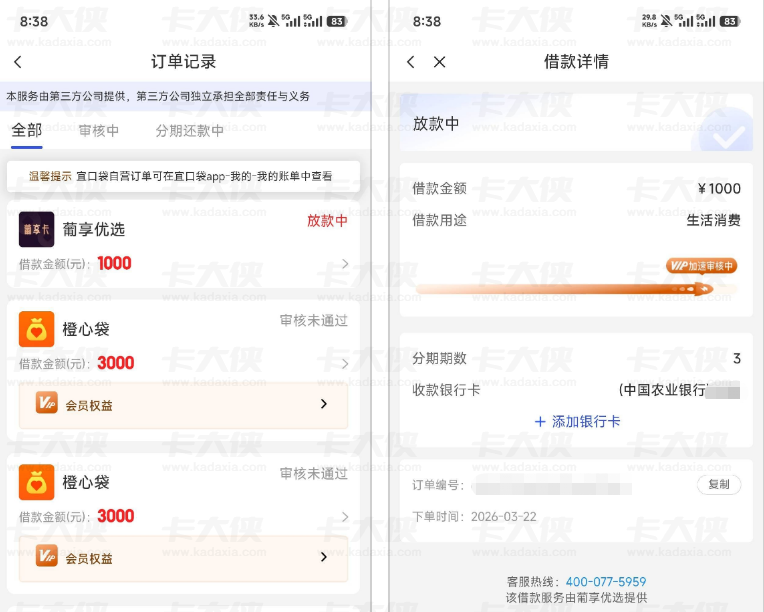The height and width of the screenshot is (612, 764).
Task: Tap the plus icon beside 添加银行卡
Action: pyautogui.click(x=540, y=421)
